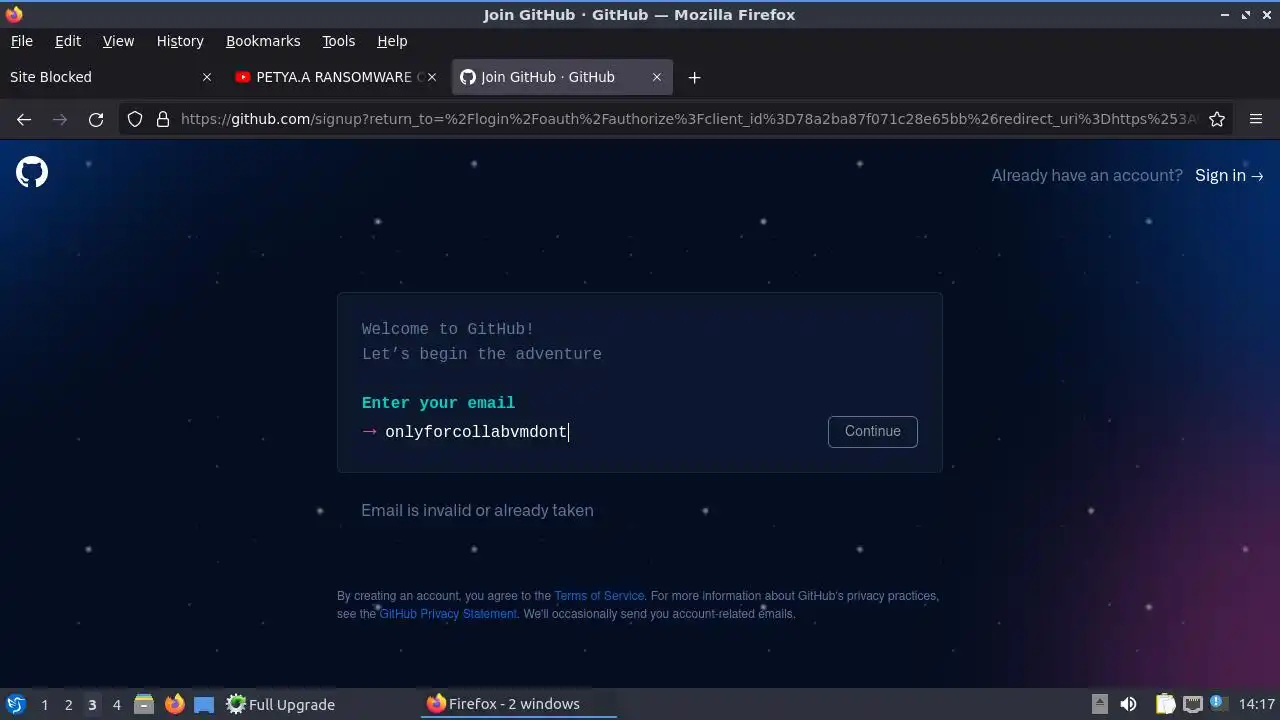This screenshot has height=720, width=1280.
Task: Go back with the browser back arrow
Action: (24, 119)
